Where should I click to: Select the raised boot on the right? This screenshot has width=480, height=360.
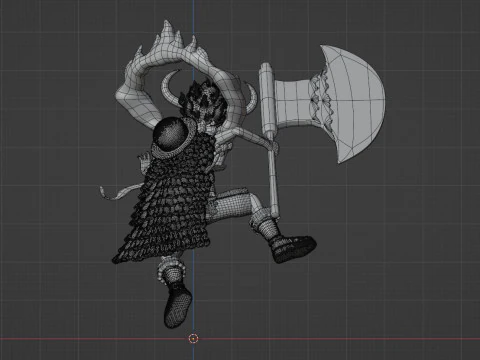(x=292, y=248)
